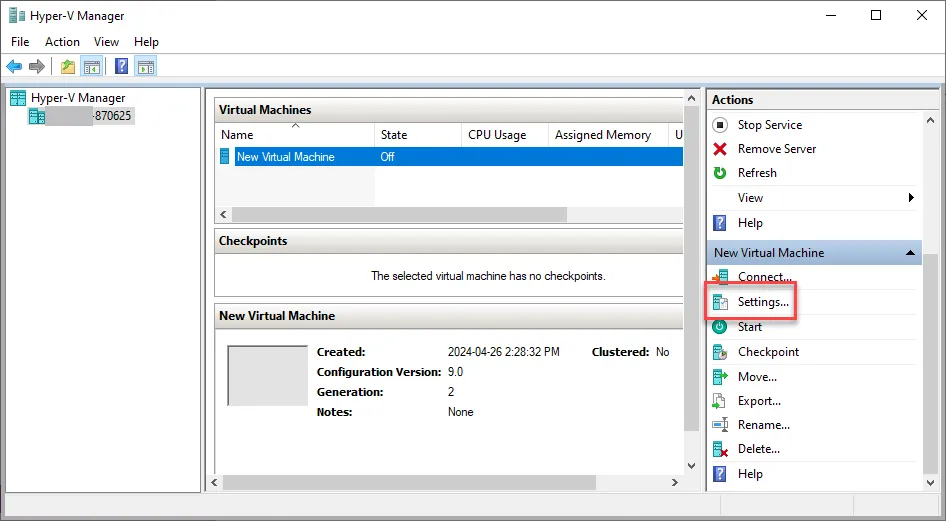Viewport: 946px width, 521px height.
Task: Sort by the CPU Usage column header
Action: coord(505,135)
